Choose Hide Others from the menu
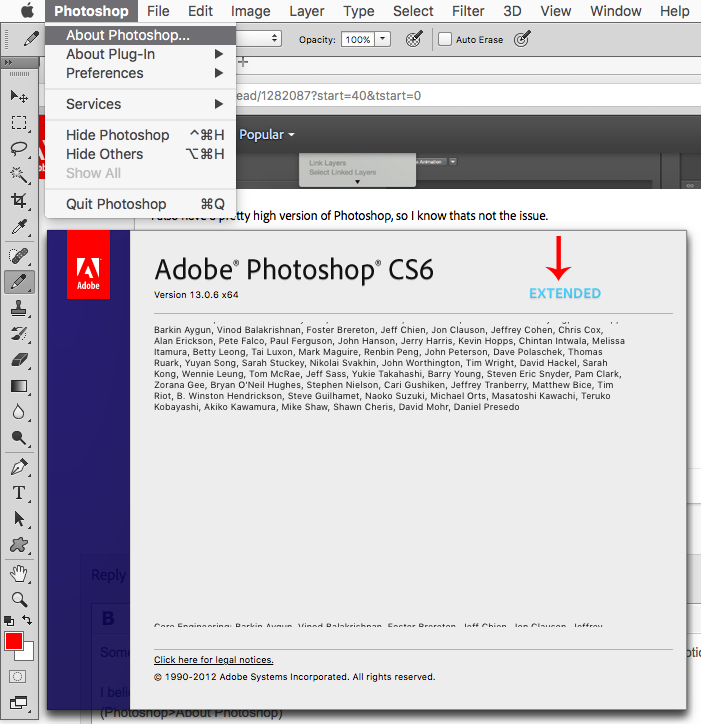Image resolution: width=701 pixels, height=724 pixels. click(140, 154)
